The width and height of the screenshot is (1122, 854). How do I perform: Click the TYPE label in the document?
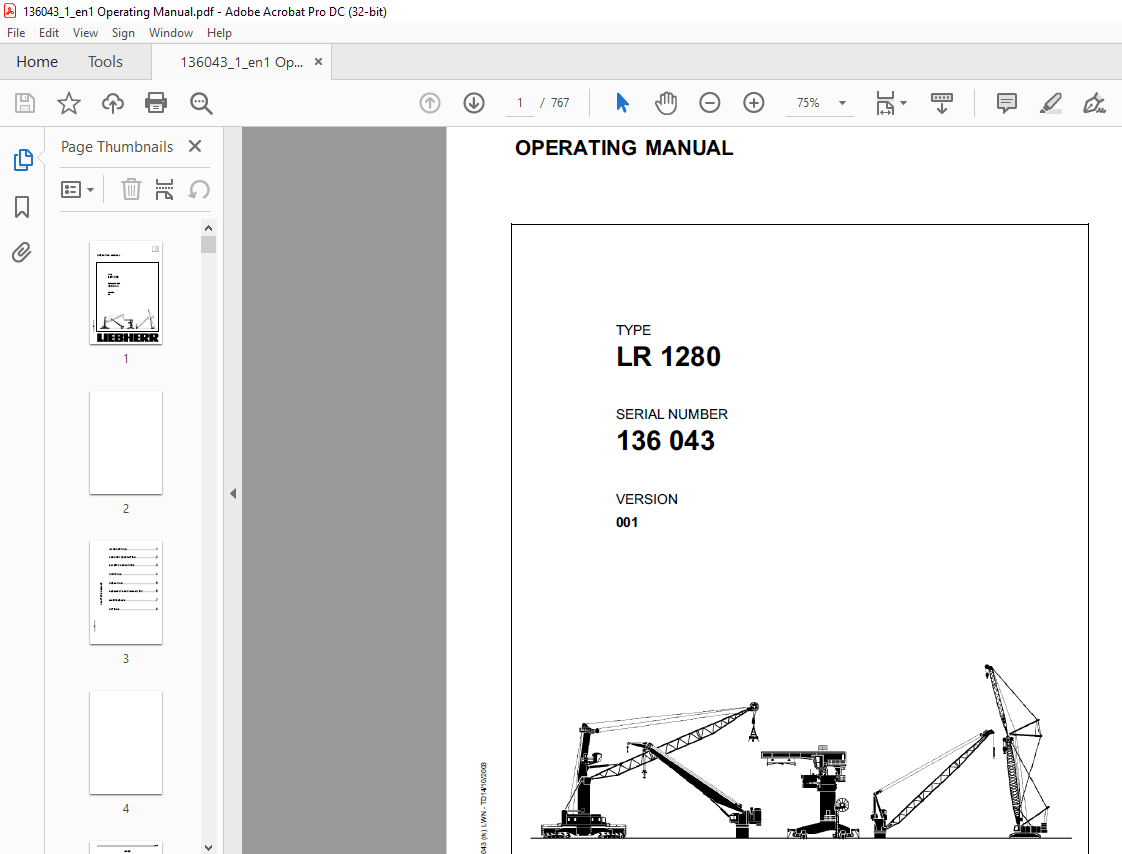[x=633, y=330]
